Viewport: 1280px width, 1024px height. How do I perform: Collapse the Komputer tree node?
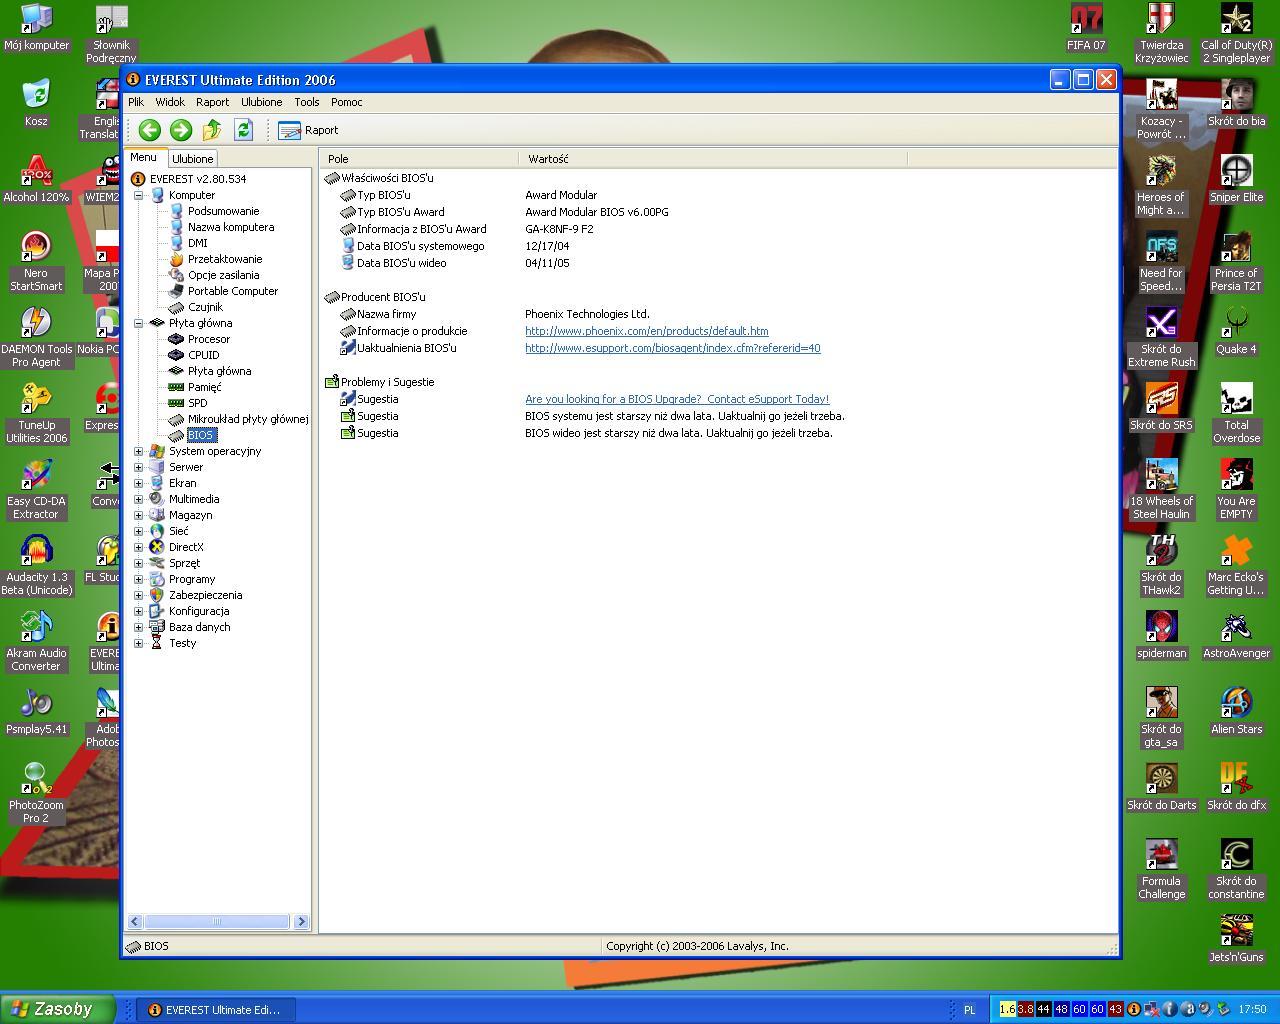139,195
